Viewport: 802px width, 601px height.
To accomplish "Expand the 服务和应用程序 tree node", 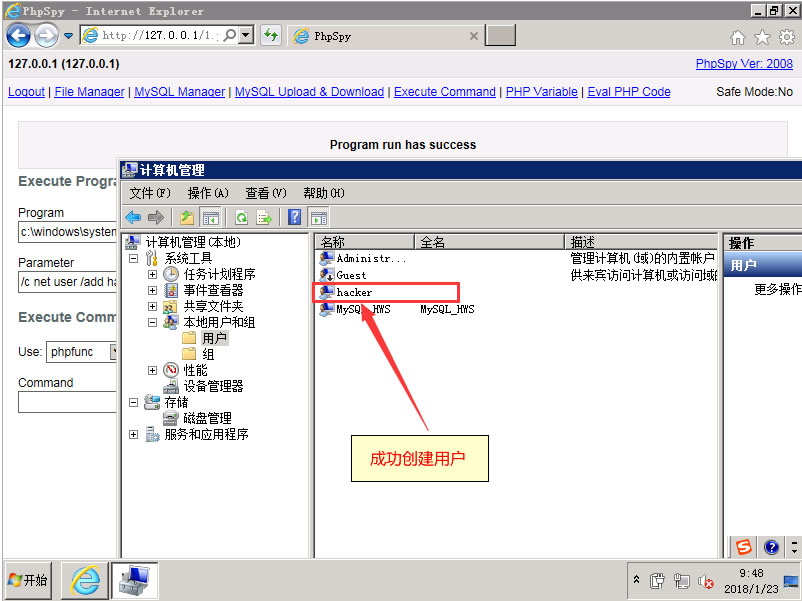I will click(134, 434).
